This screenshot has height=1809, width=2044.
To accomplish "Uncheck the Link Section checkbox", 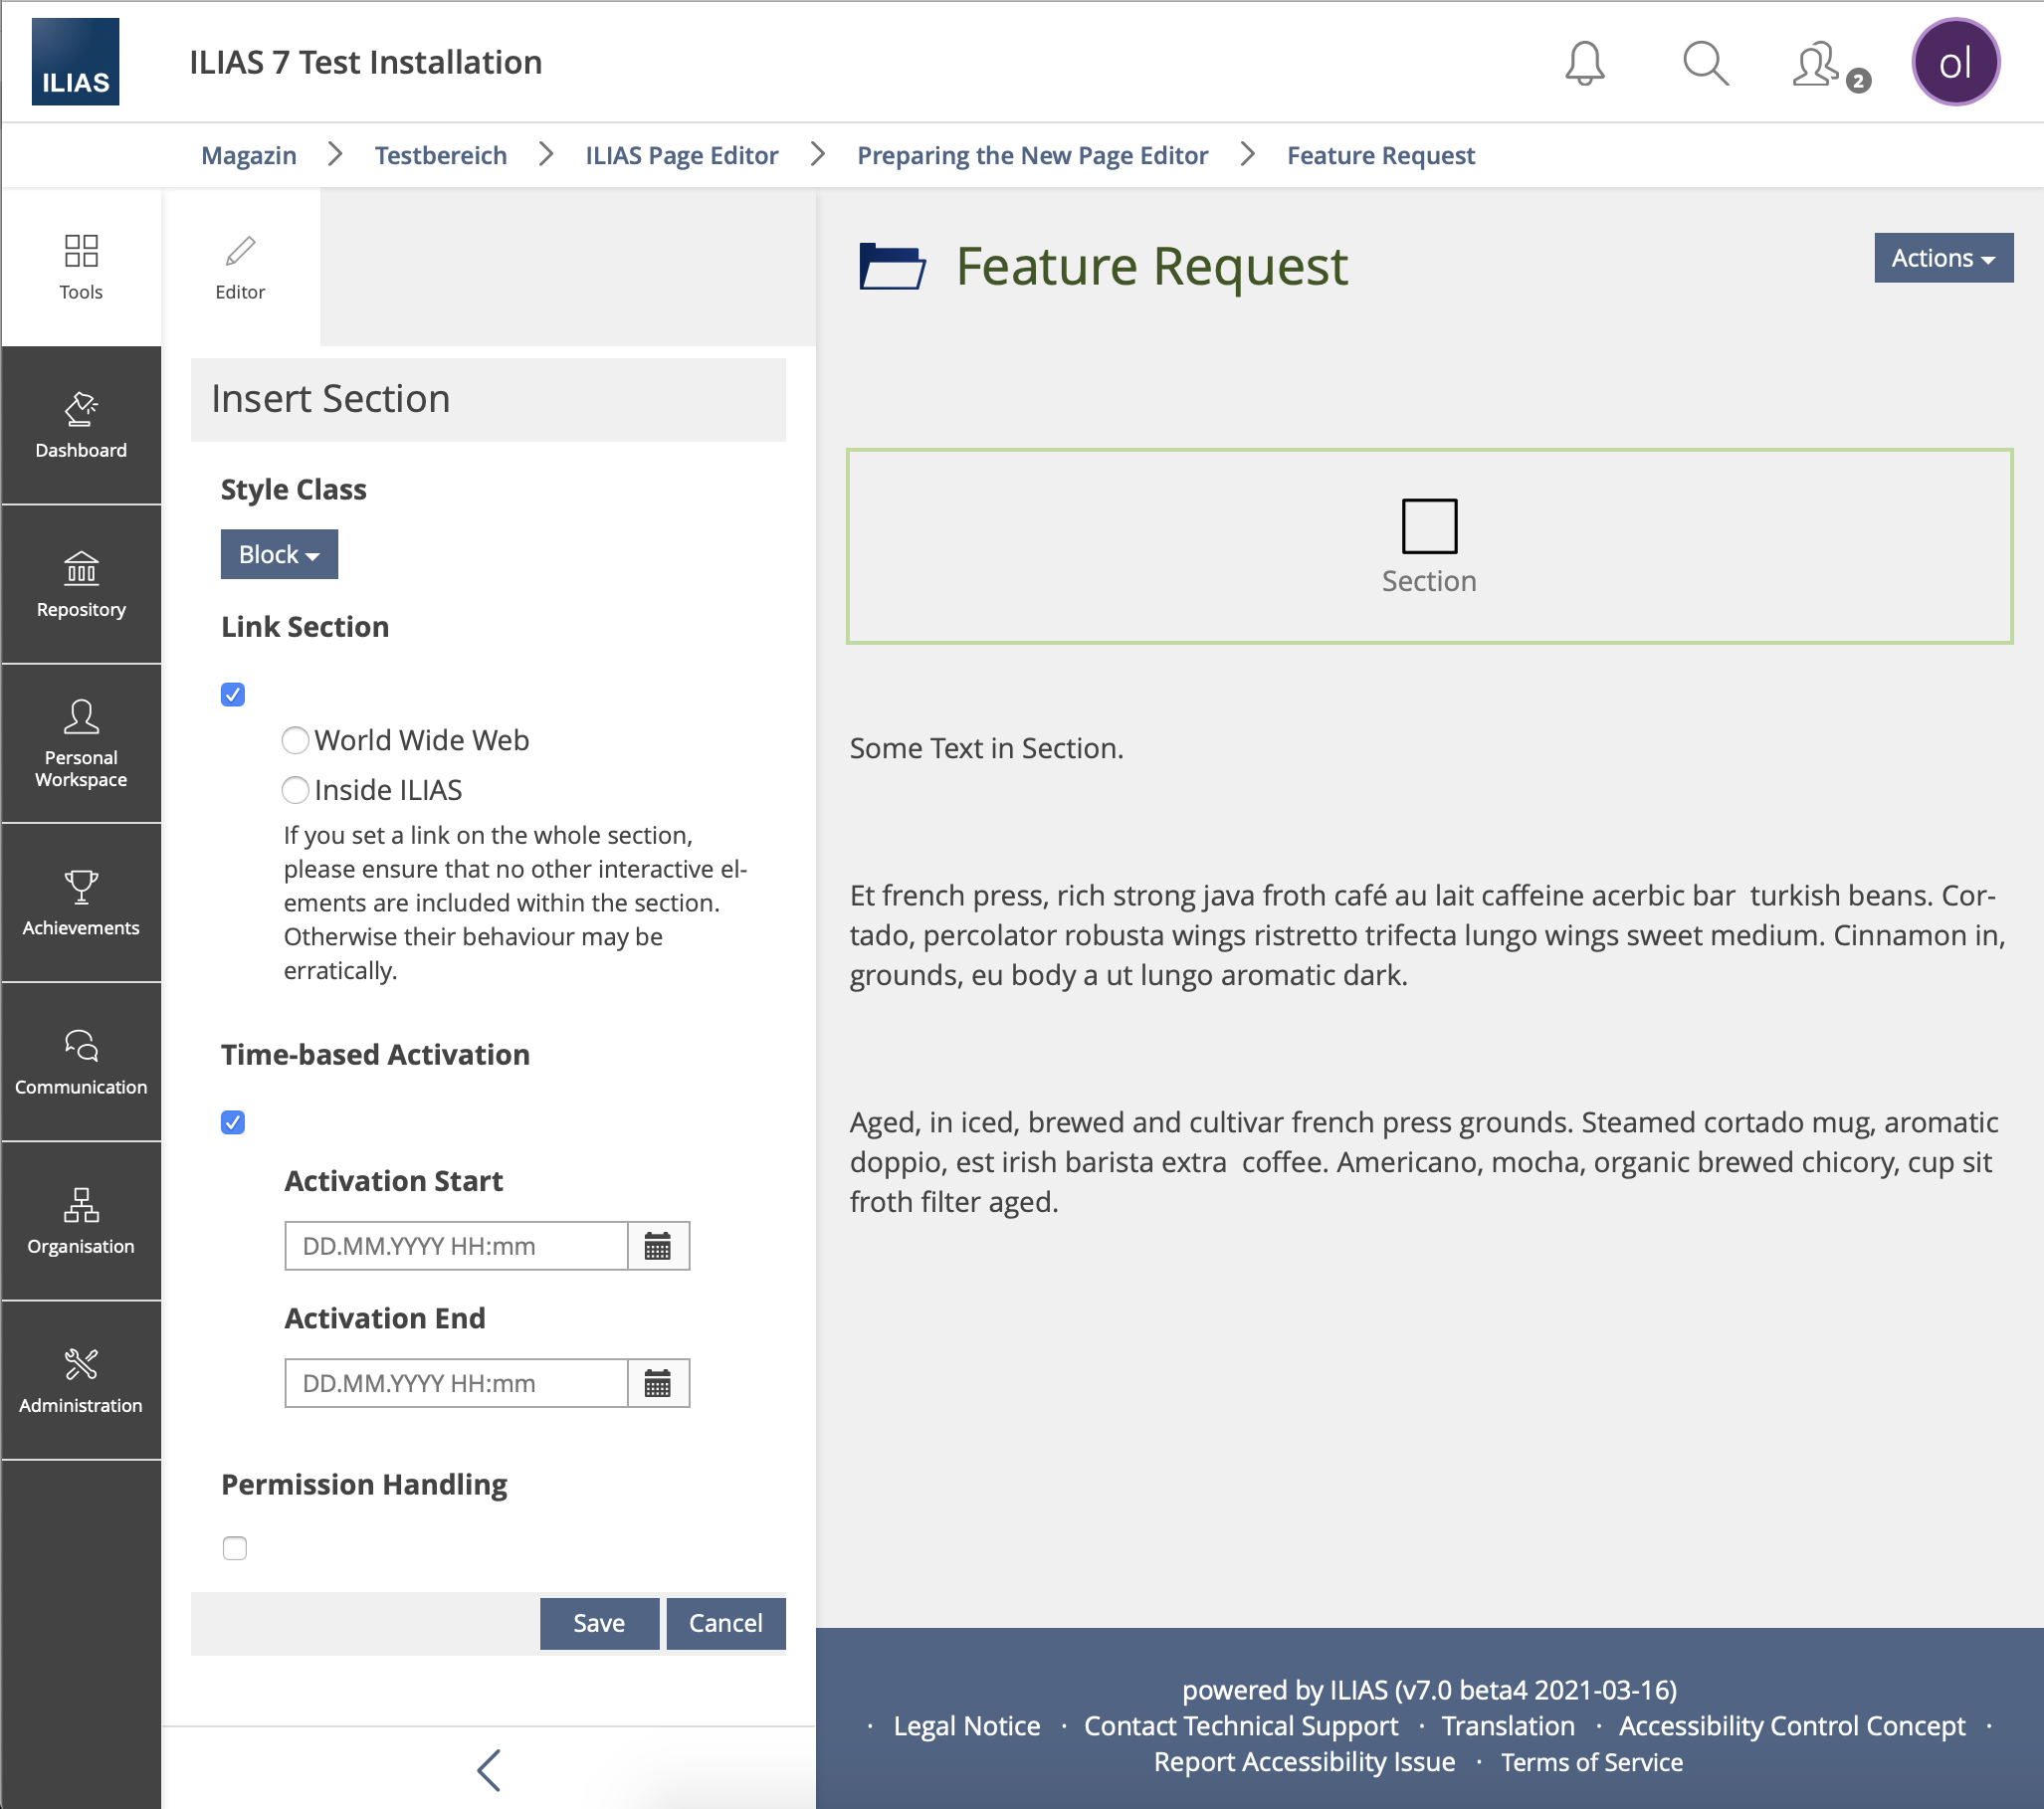I will click(x=233, y=694).
